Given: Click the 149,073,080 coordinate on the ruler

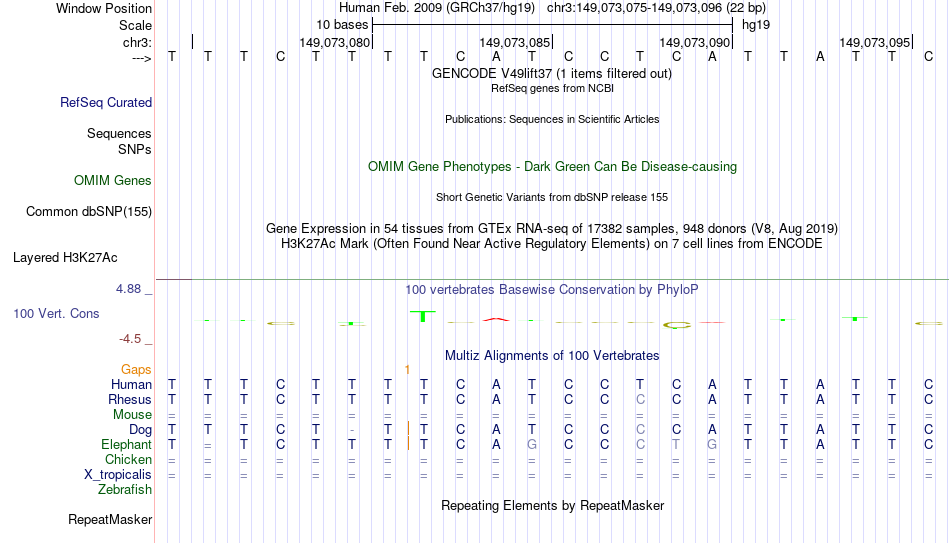Looking at the screenshot, I should coord(334,42).
